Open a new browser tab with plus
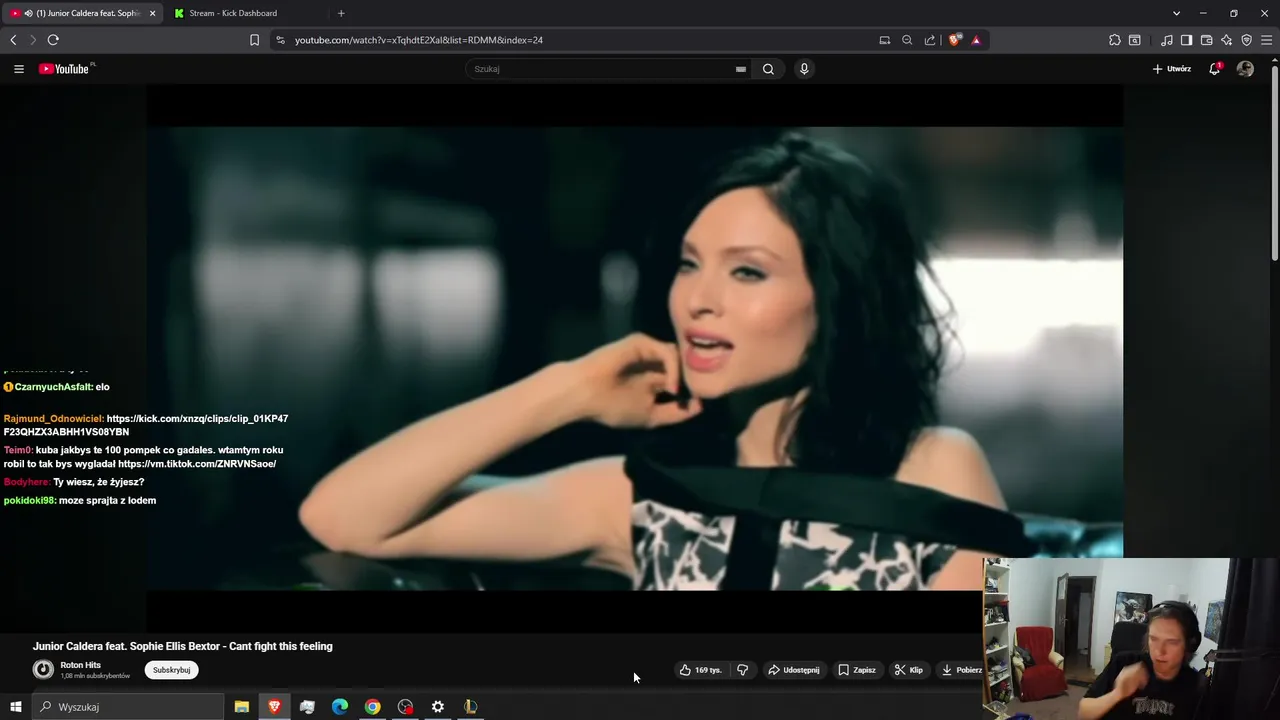This screenshot has height=720, width=1280. click(x=341, y=13)
